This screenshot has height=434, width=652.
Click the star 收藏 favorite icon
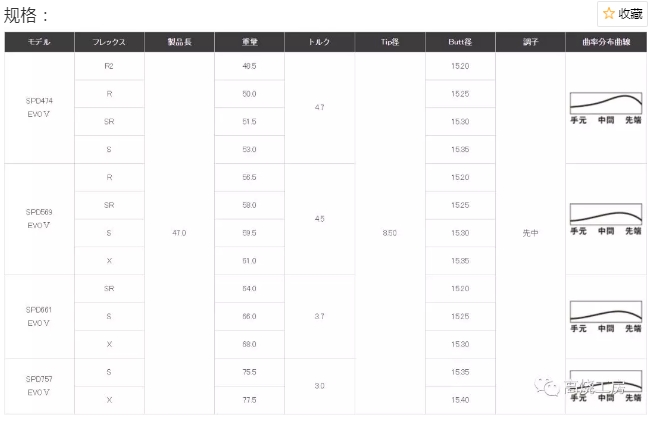[609, 14]
